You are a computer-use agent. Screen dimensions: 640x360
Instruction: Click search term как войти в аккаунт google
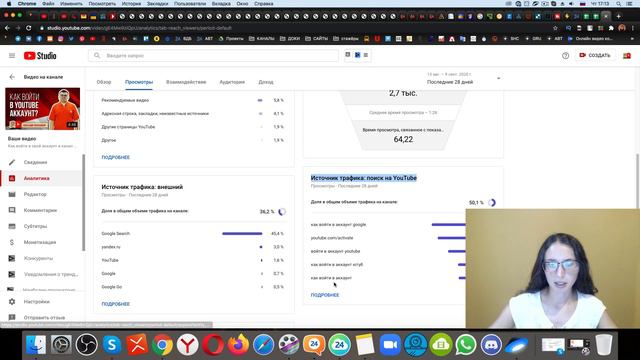click(x=338, y=224)
